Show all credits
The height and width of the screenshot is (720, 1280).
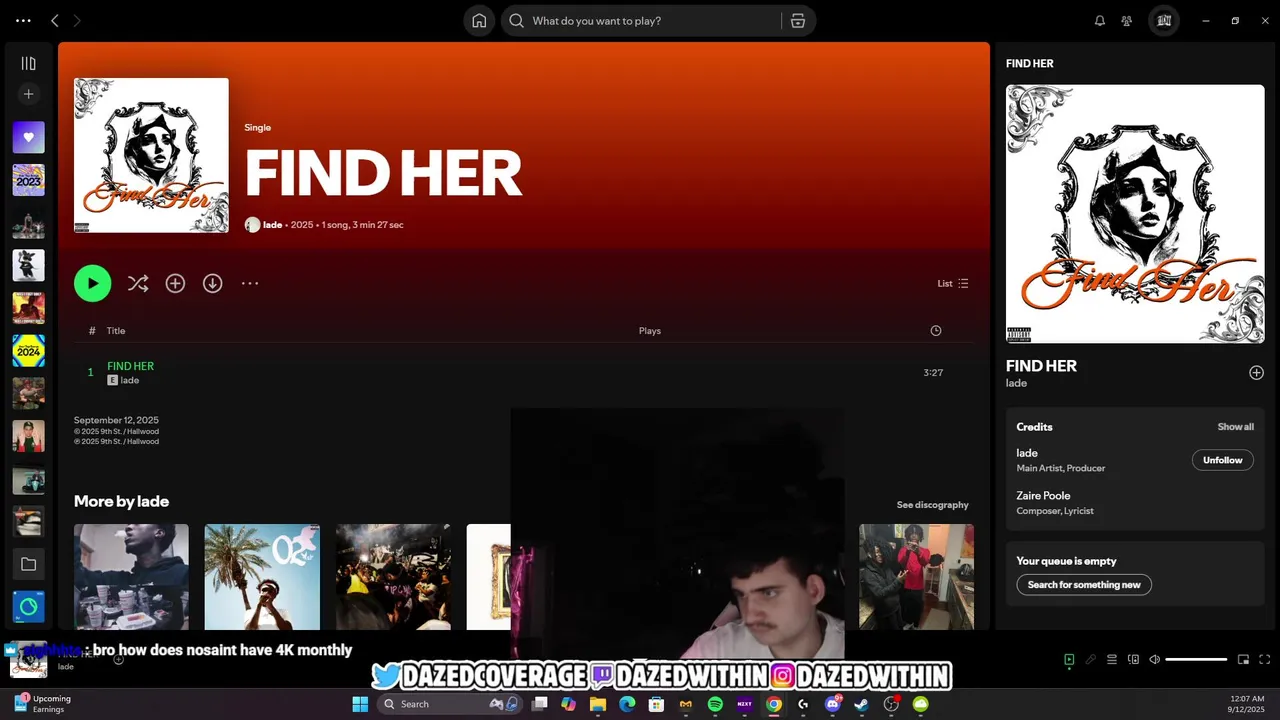[1235, 427]
